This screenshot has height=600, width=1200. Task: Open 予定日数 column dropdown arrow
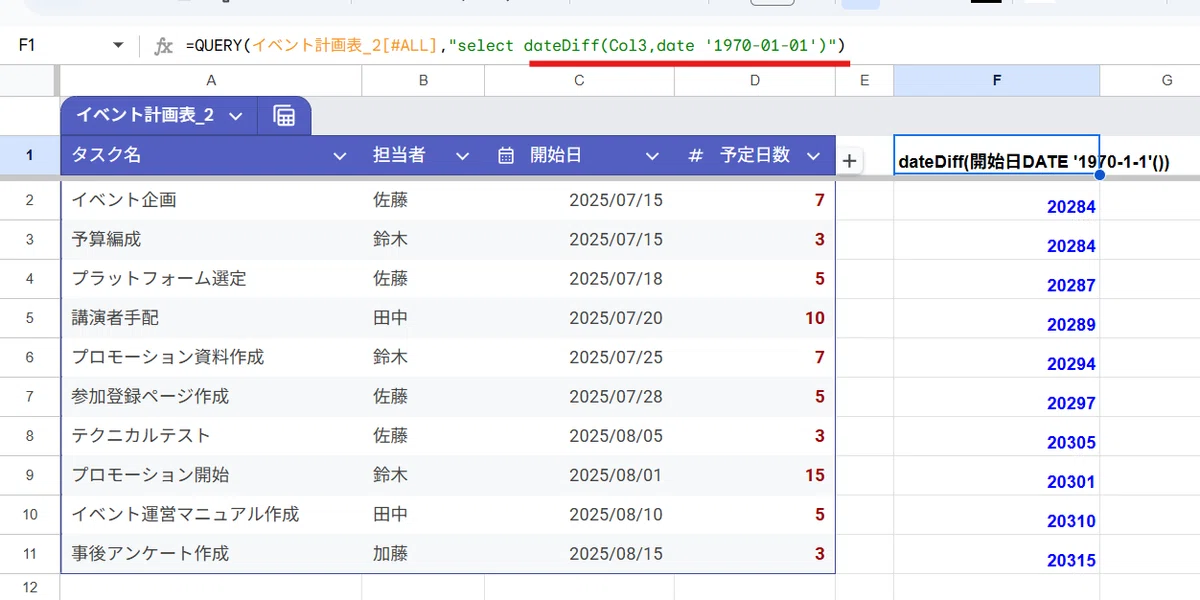coord(813,156)
